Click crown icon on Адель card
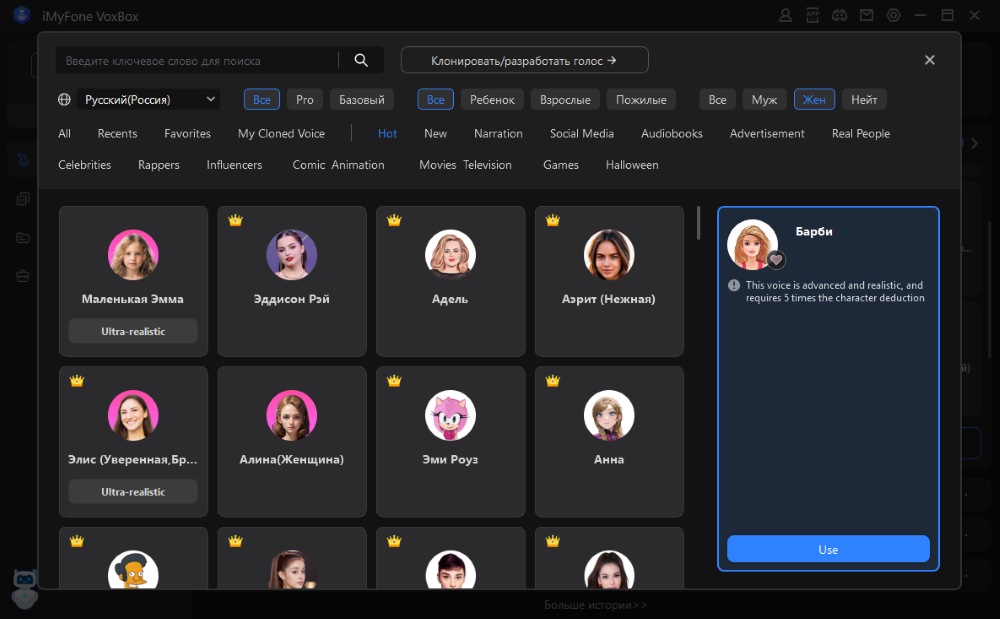This screenshot has width=1000, height=619. coord(394,221)
